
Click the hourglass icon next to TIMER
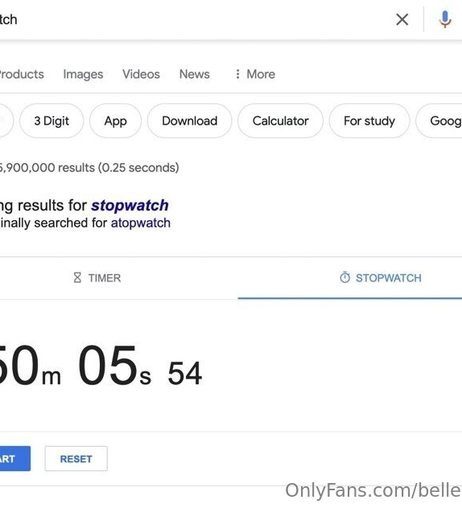[77, 277]
